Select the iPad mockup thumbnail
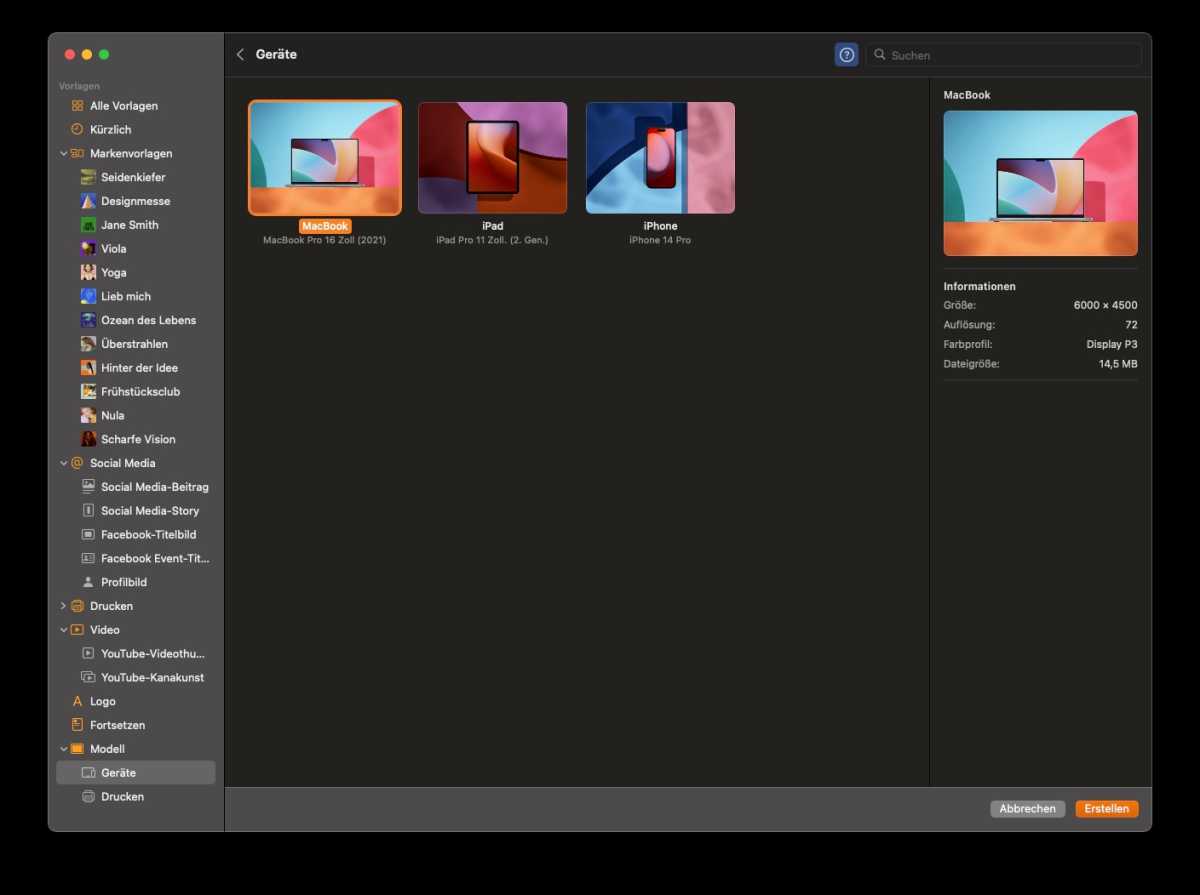This screenshot has width=1200, height=895. 493,158
